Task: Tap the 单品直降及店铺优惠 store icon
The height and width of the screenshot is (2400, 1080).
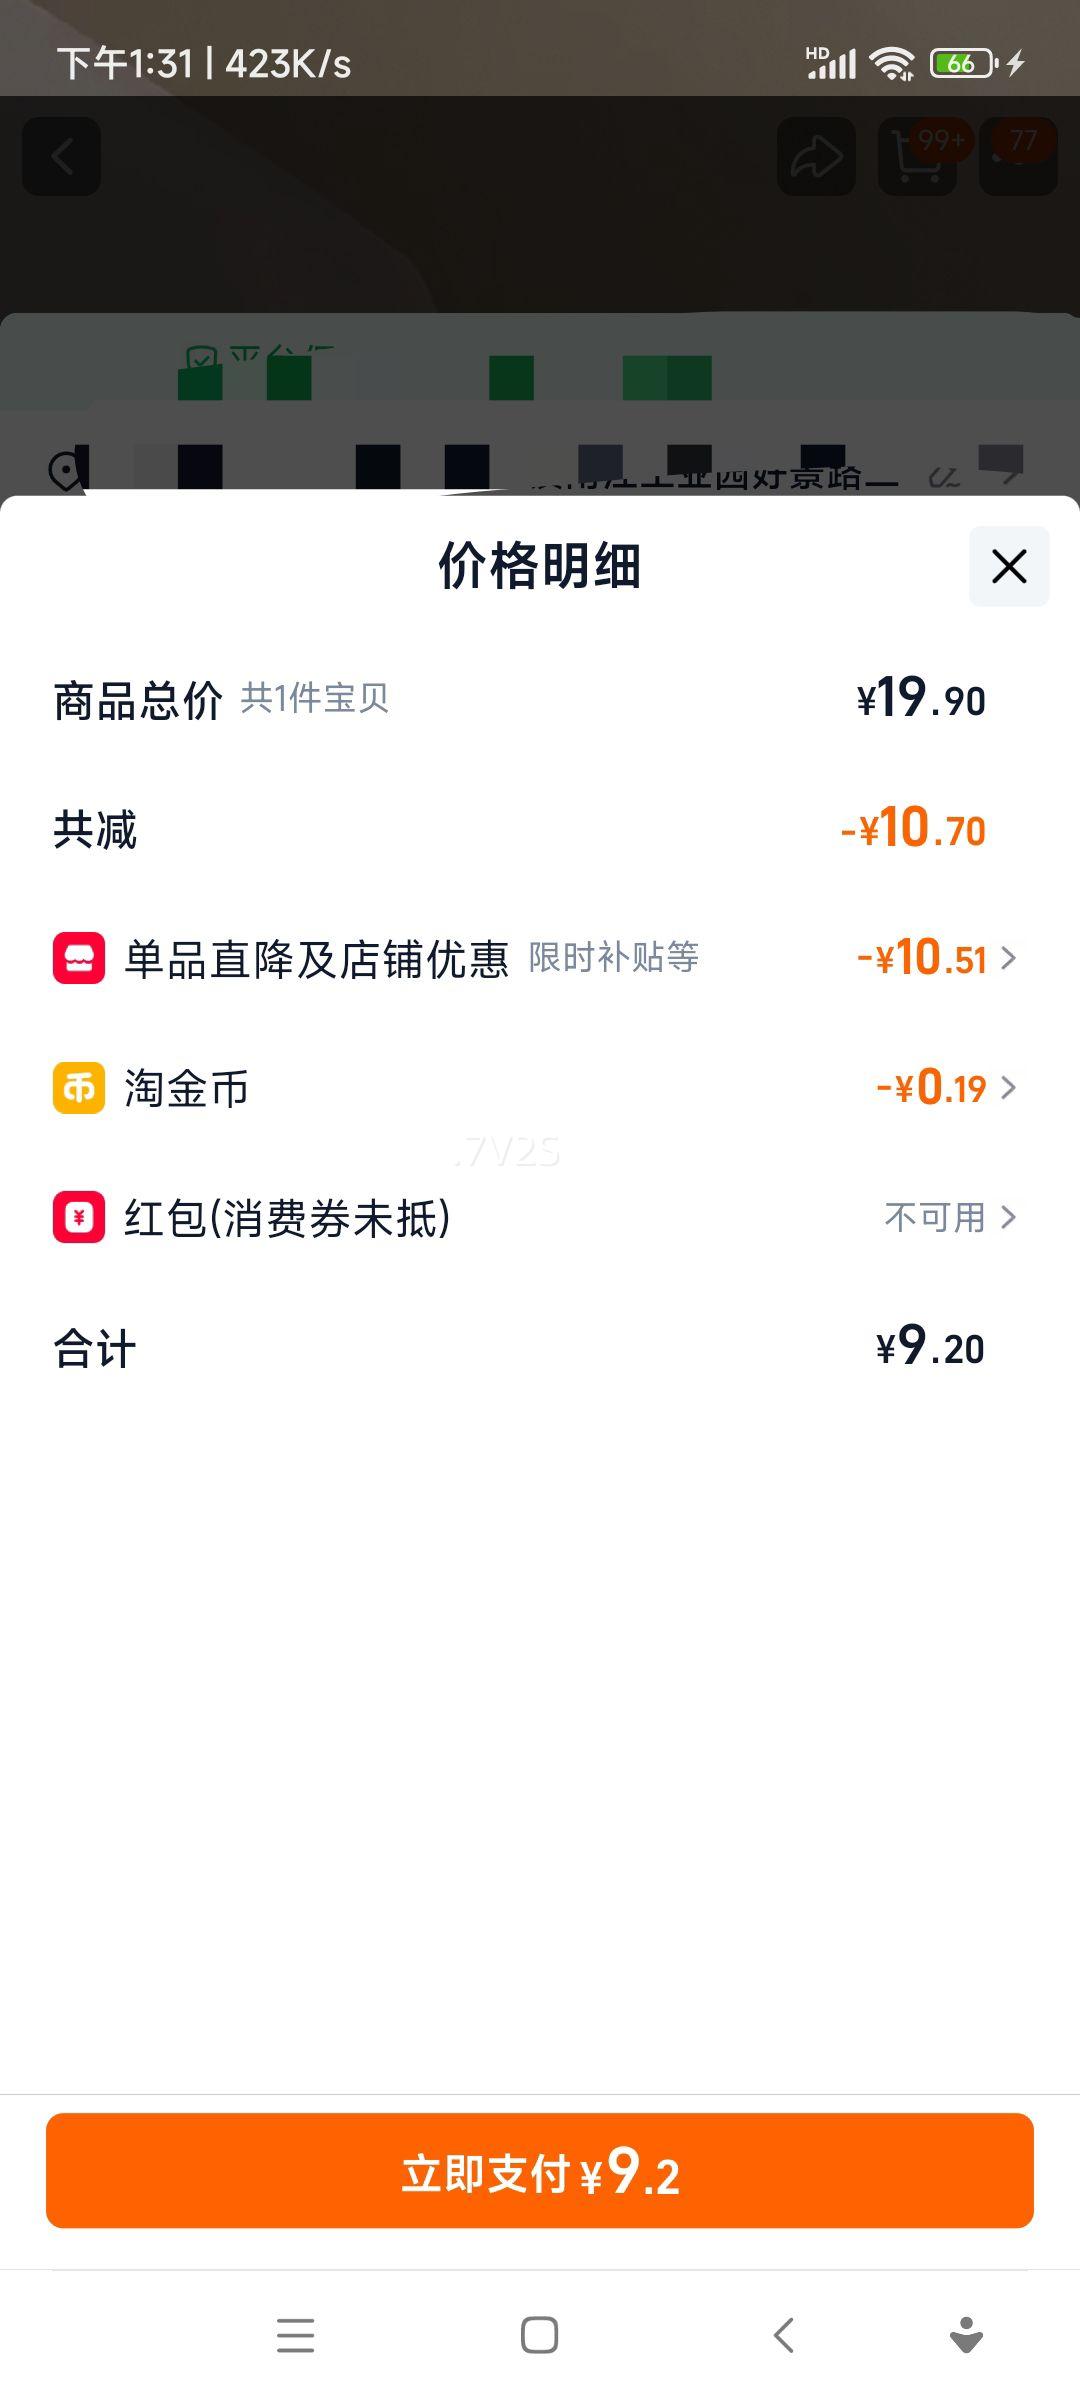Action: click(x=79, y=958)
